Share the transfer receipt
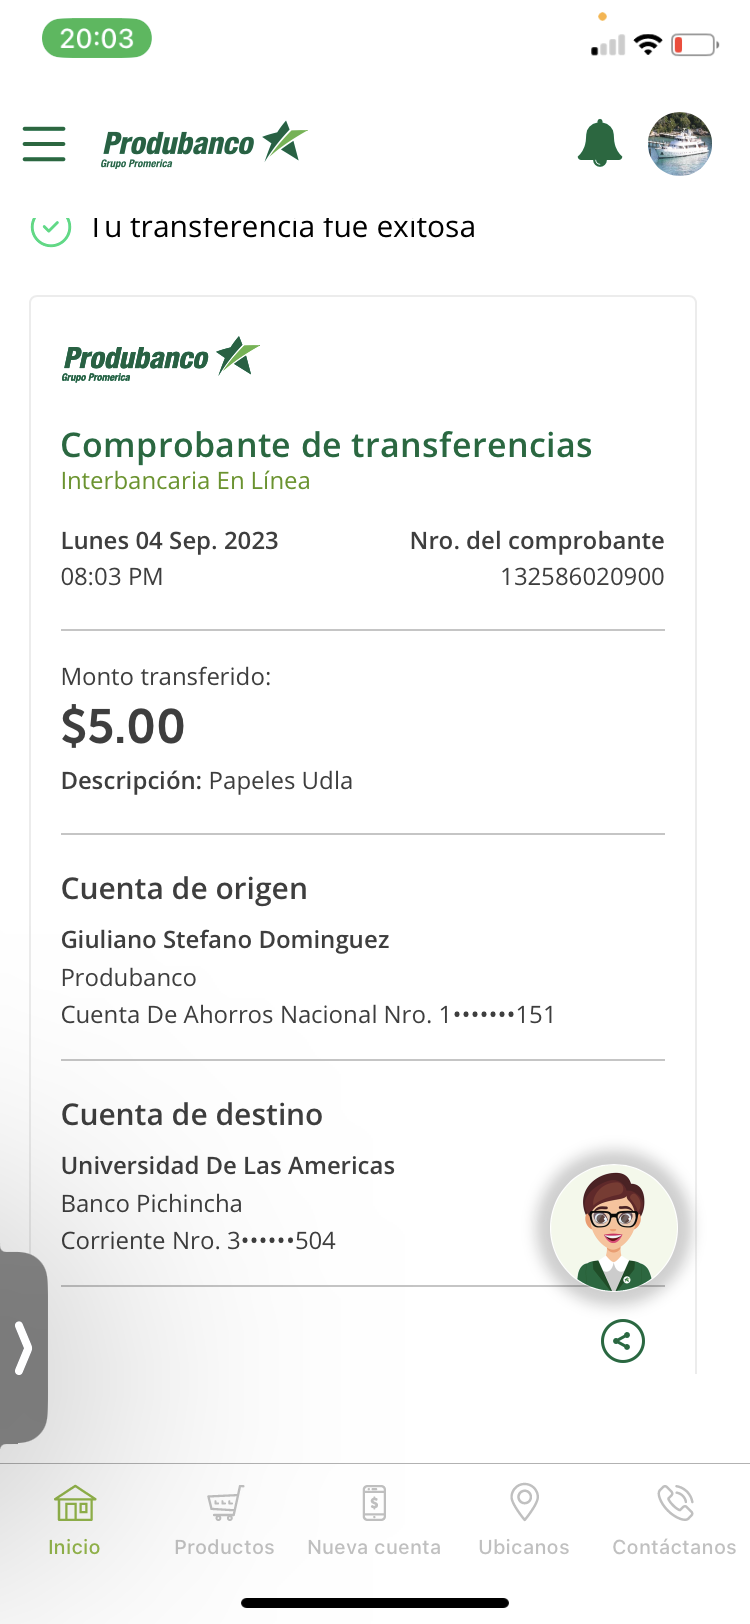The width and height of the screenshot is (750, 1624). coord(622,1341)
